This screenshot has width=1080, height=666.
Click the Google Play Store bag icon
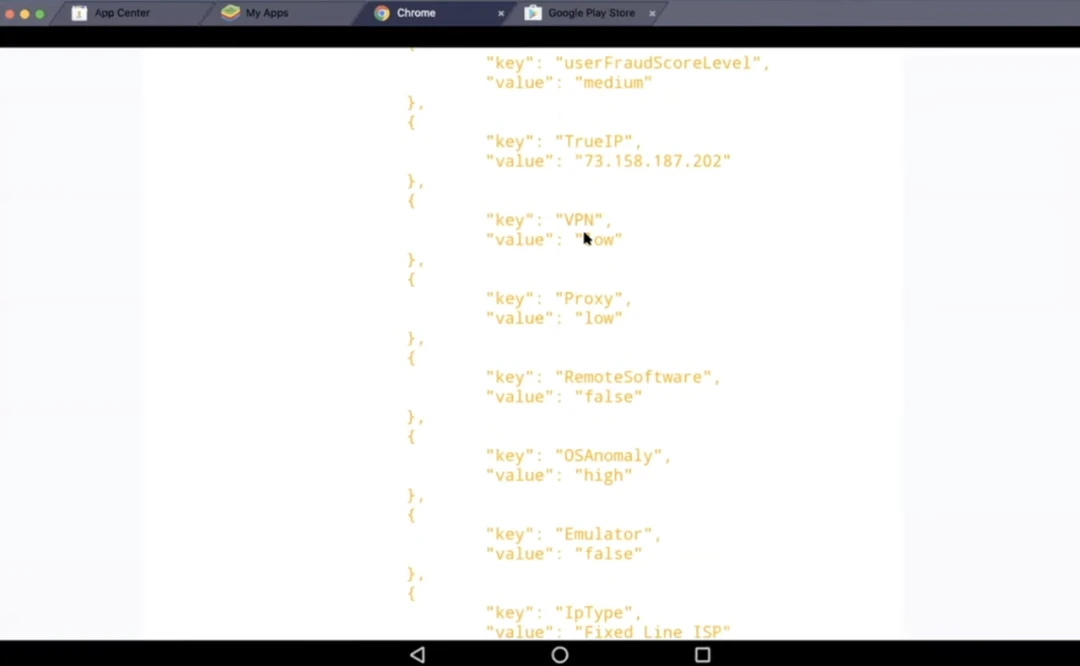(533, 12)
